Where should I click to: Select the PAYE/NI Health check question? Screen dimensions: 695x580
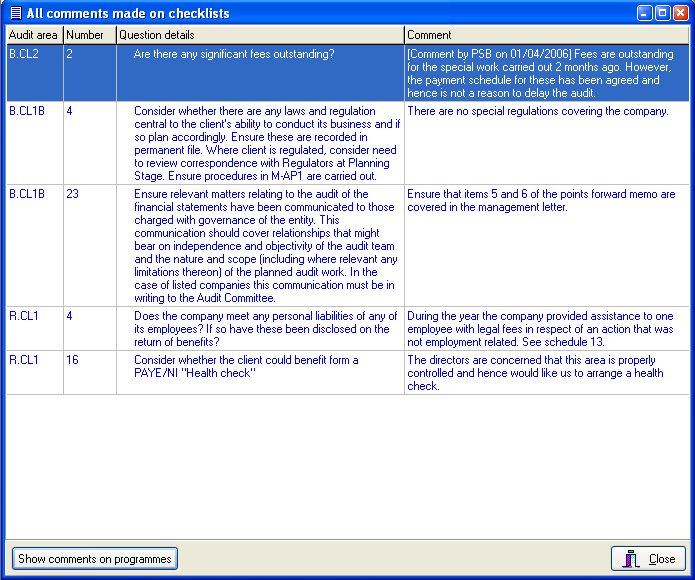click(261, 373)
